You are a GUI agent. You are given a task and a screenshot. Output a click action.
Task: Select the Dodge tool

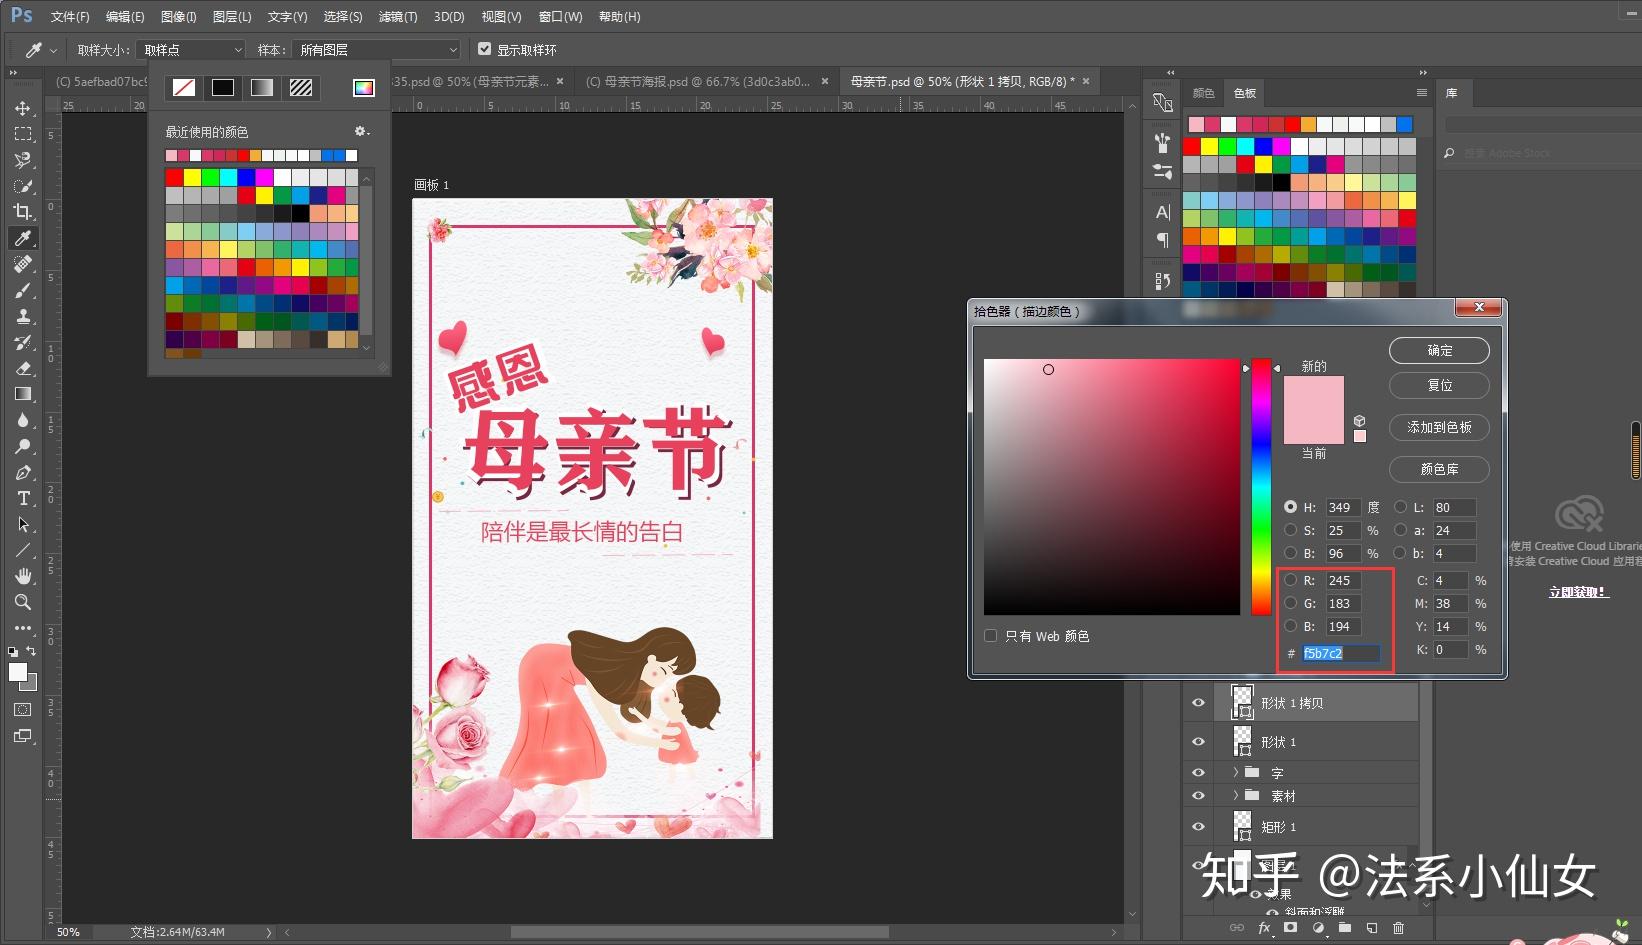[23, 446]
